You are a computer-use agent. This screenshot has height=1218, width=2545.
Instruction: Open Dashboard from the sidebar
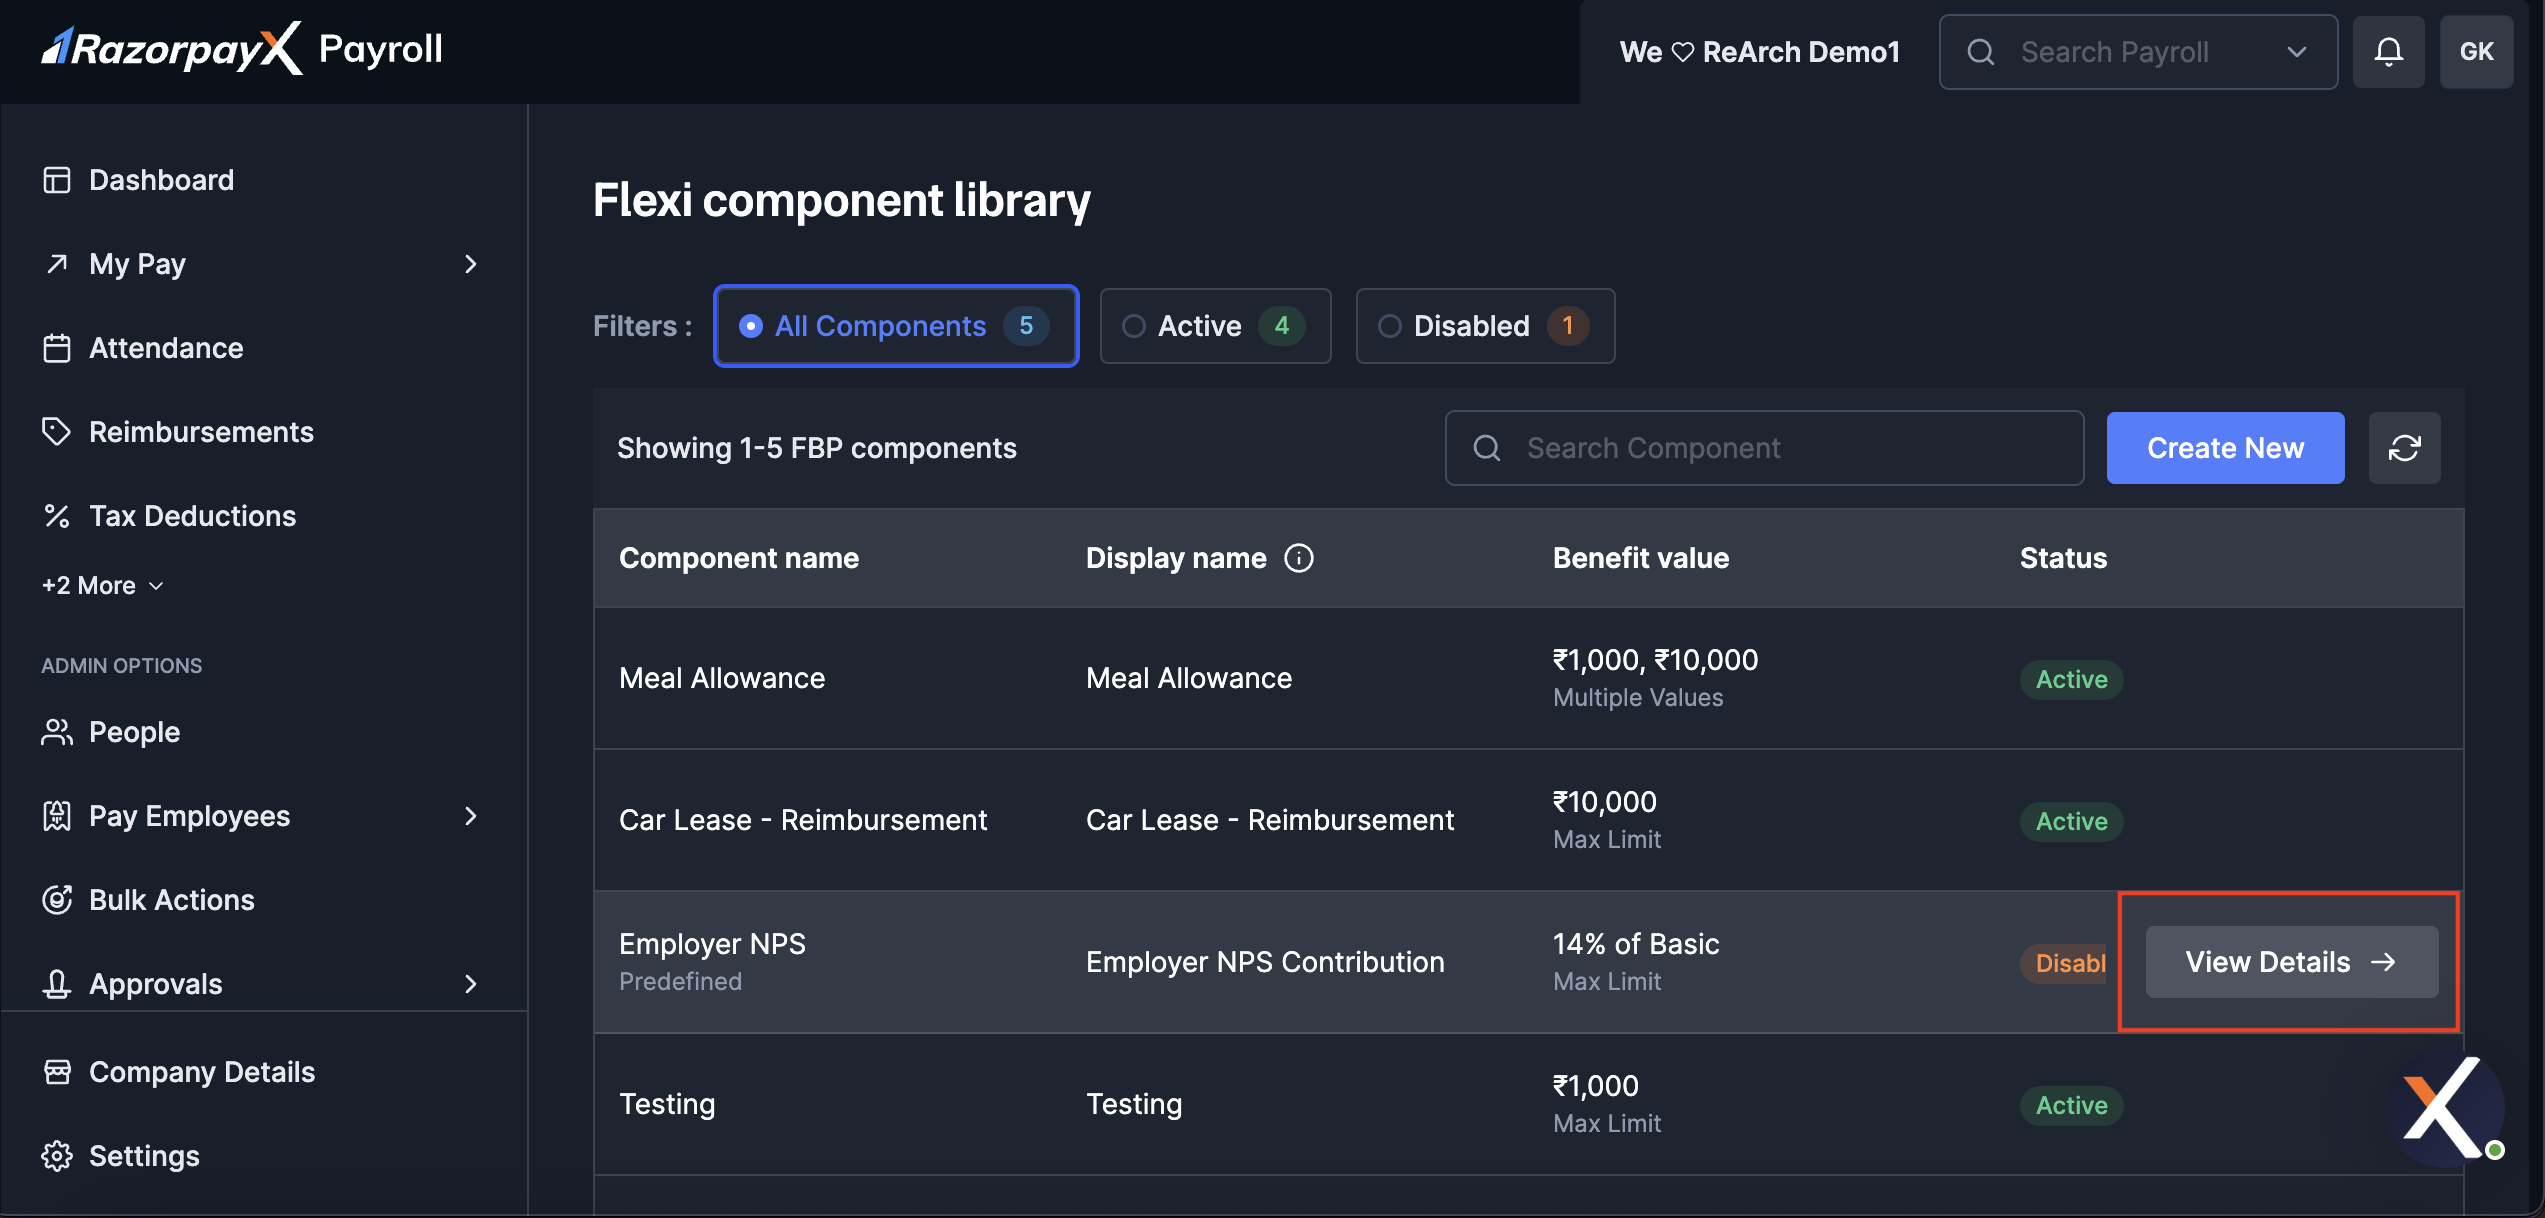pyautogui.click(x=162, y=180)
